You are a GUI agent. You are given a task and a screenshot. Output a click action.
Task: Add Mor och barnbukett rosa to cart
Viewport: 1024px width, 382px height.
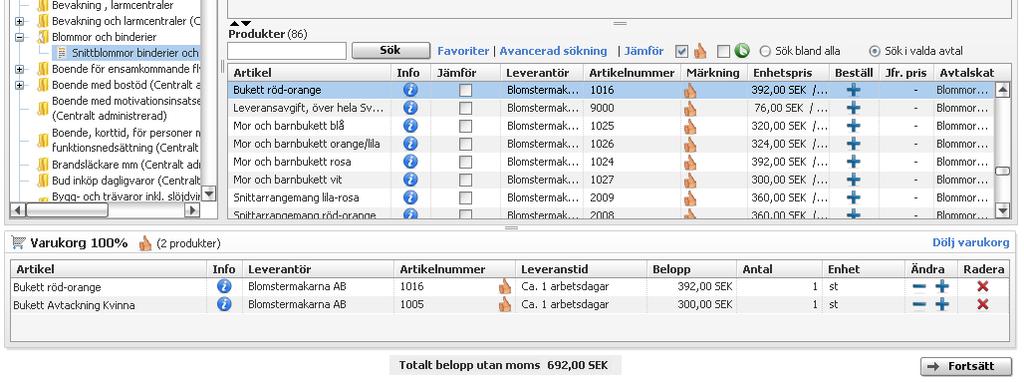(x=853, y=161)
